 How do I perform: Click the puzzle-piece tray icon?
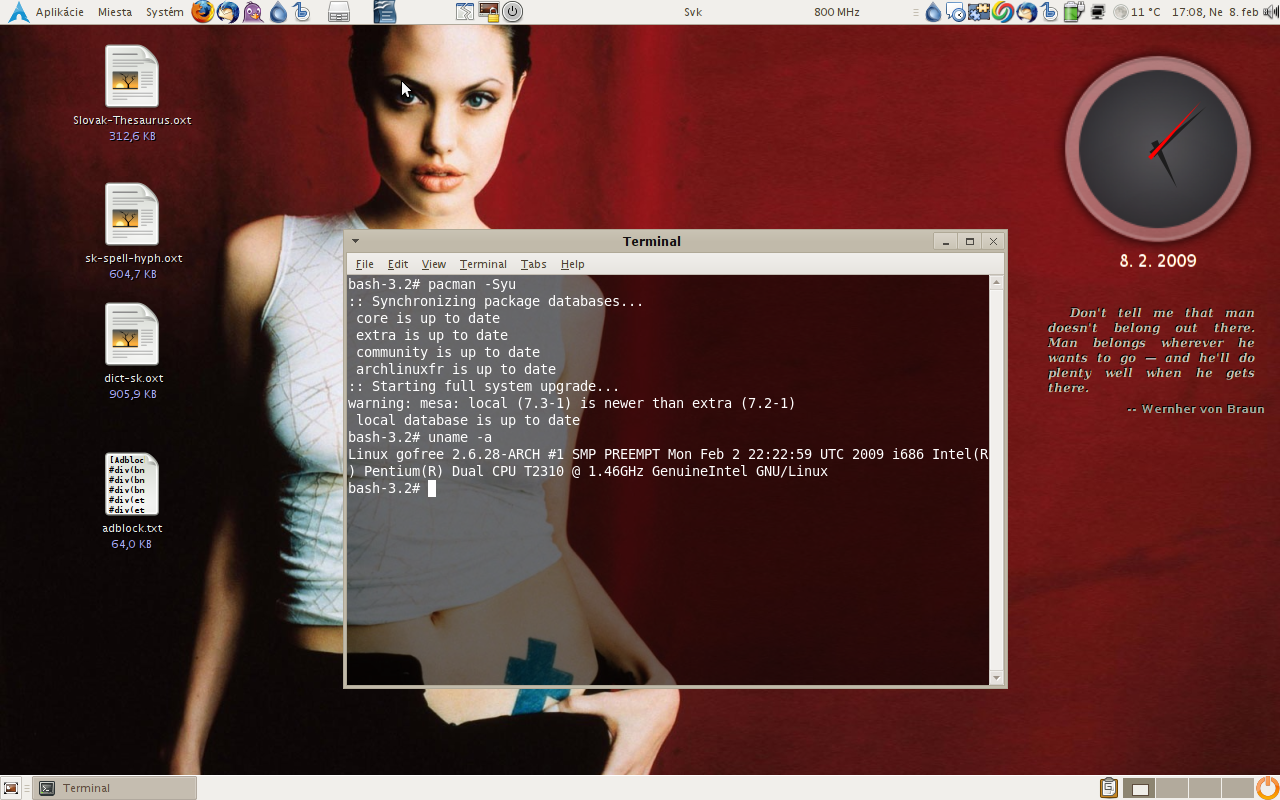(979, 12)
